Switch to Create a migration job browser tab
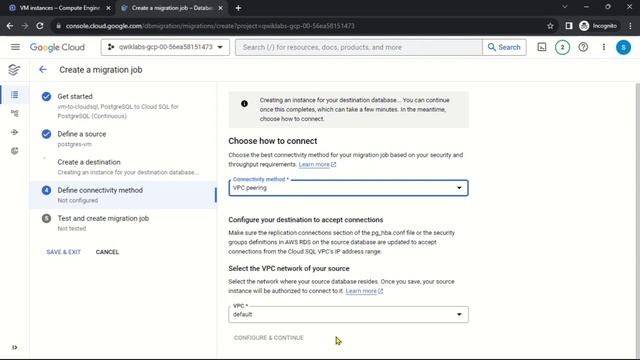 [x=171, y=8]
